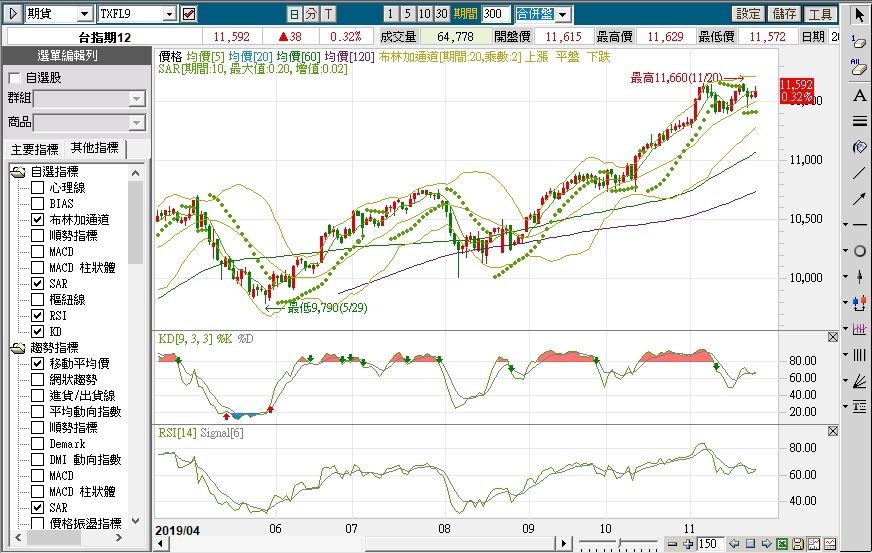Screen dimensions: 872x553
Task: Check the BIAS indicator
Action: tap(37, 204)
